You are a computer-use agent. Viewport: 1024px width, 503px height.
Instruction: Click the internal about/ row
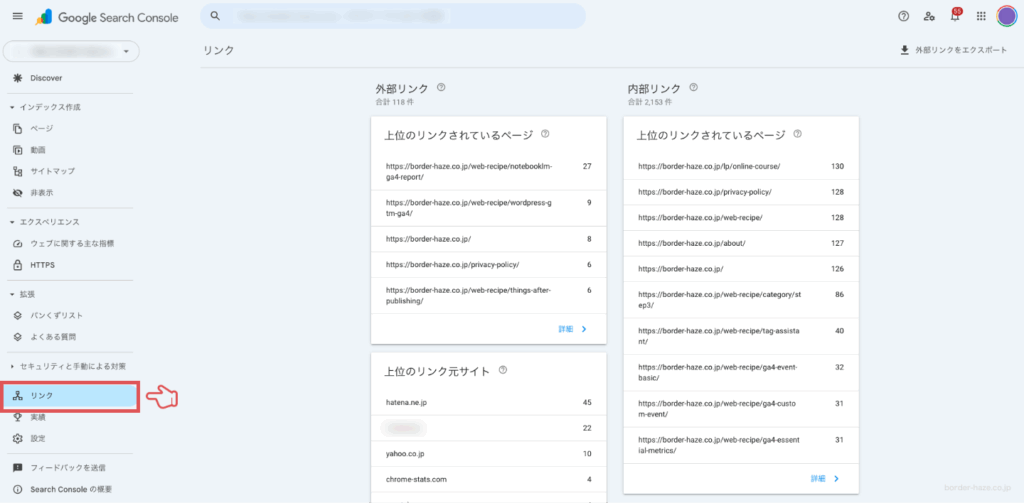click(x=741, y=243)
